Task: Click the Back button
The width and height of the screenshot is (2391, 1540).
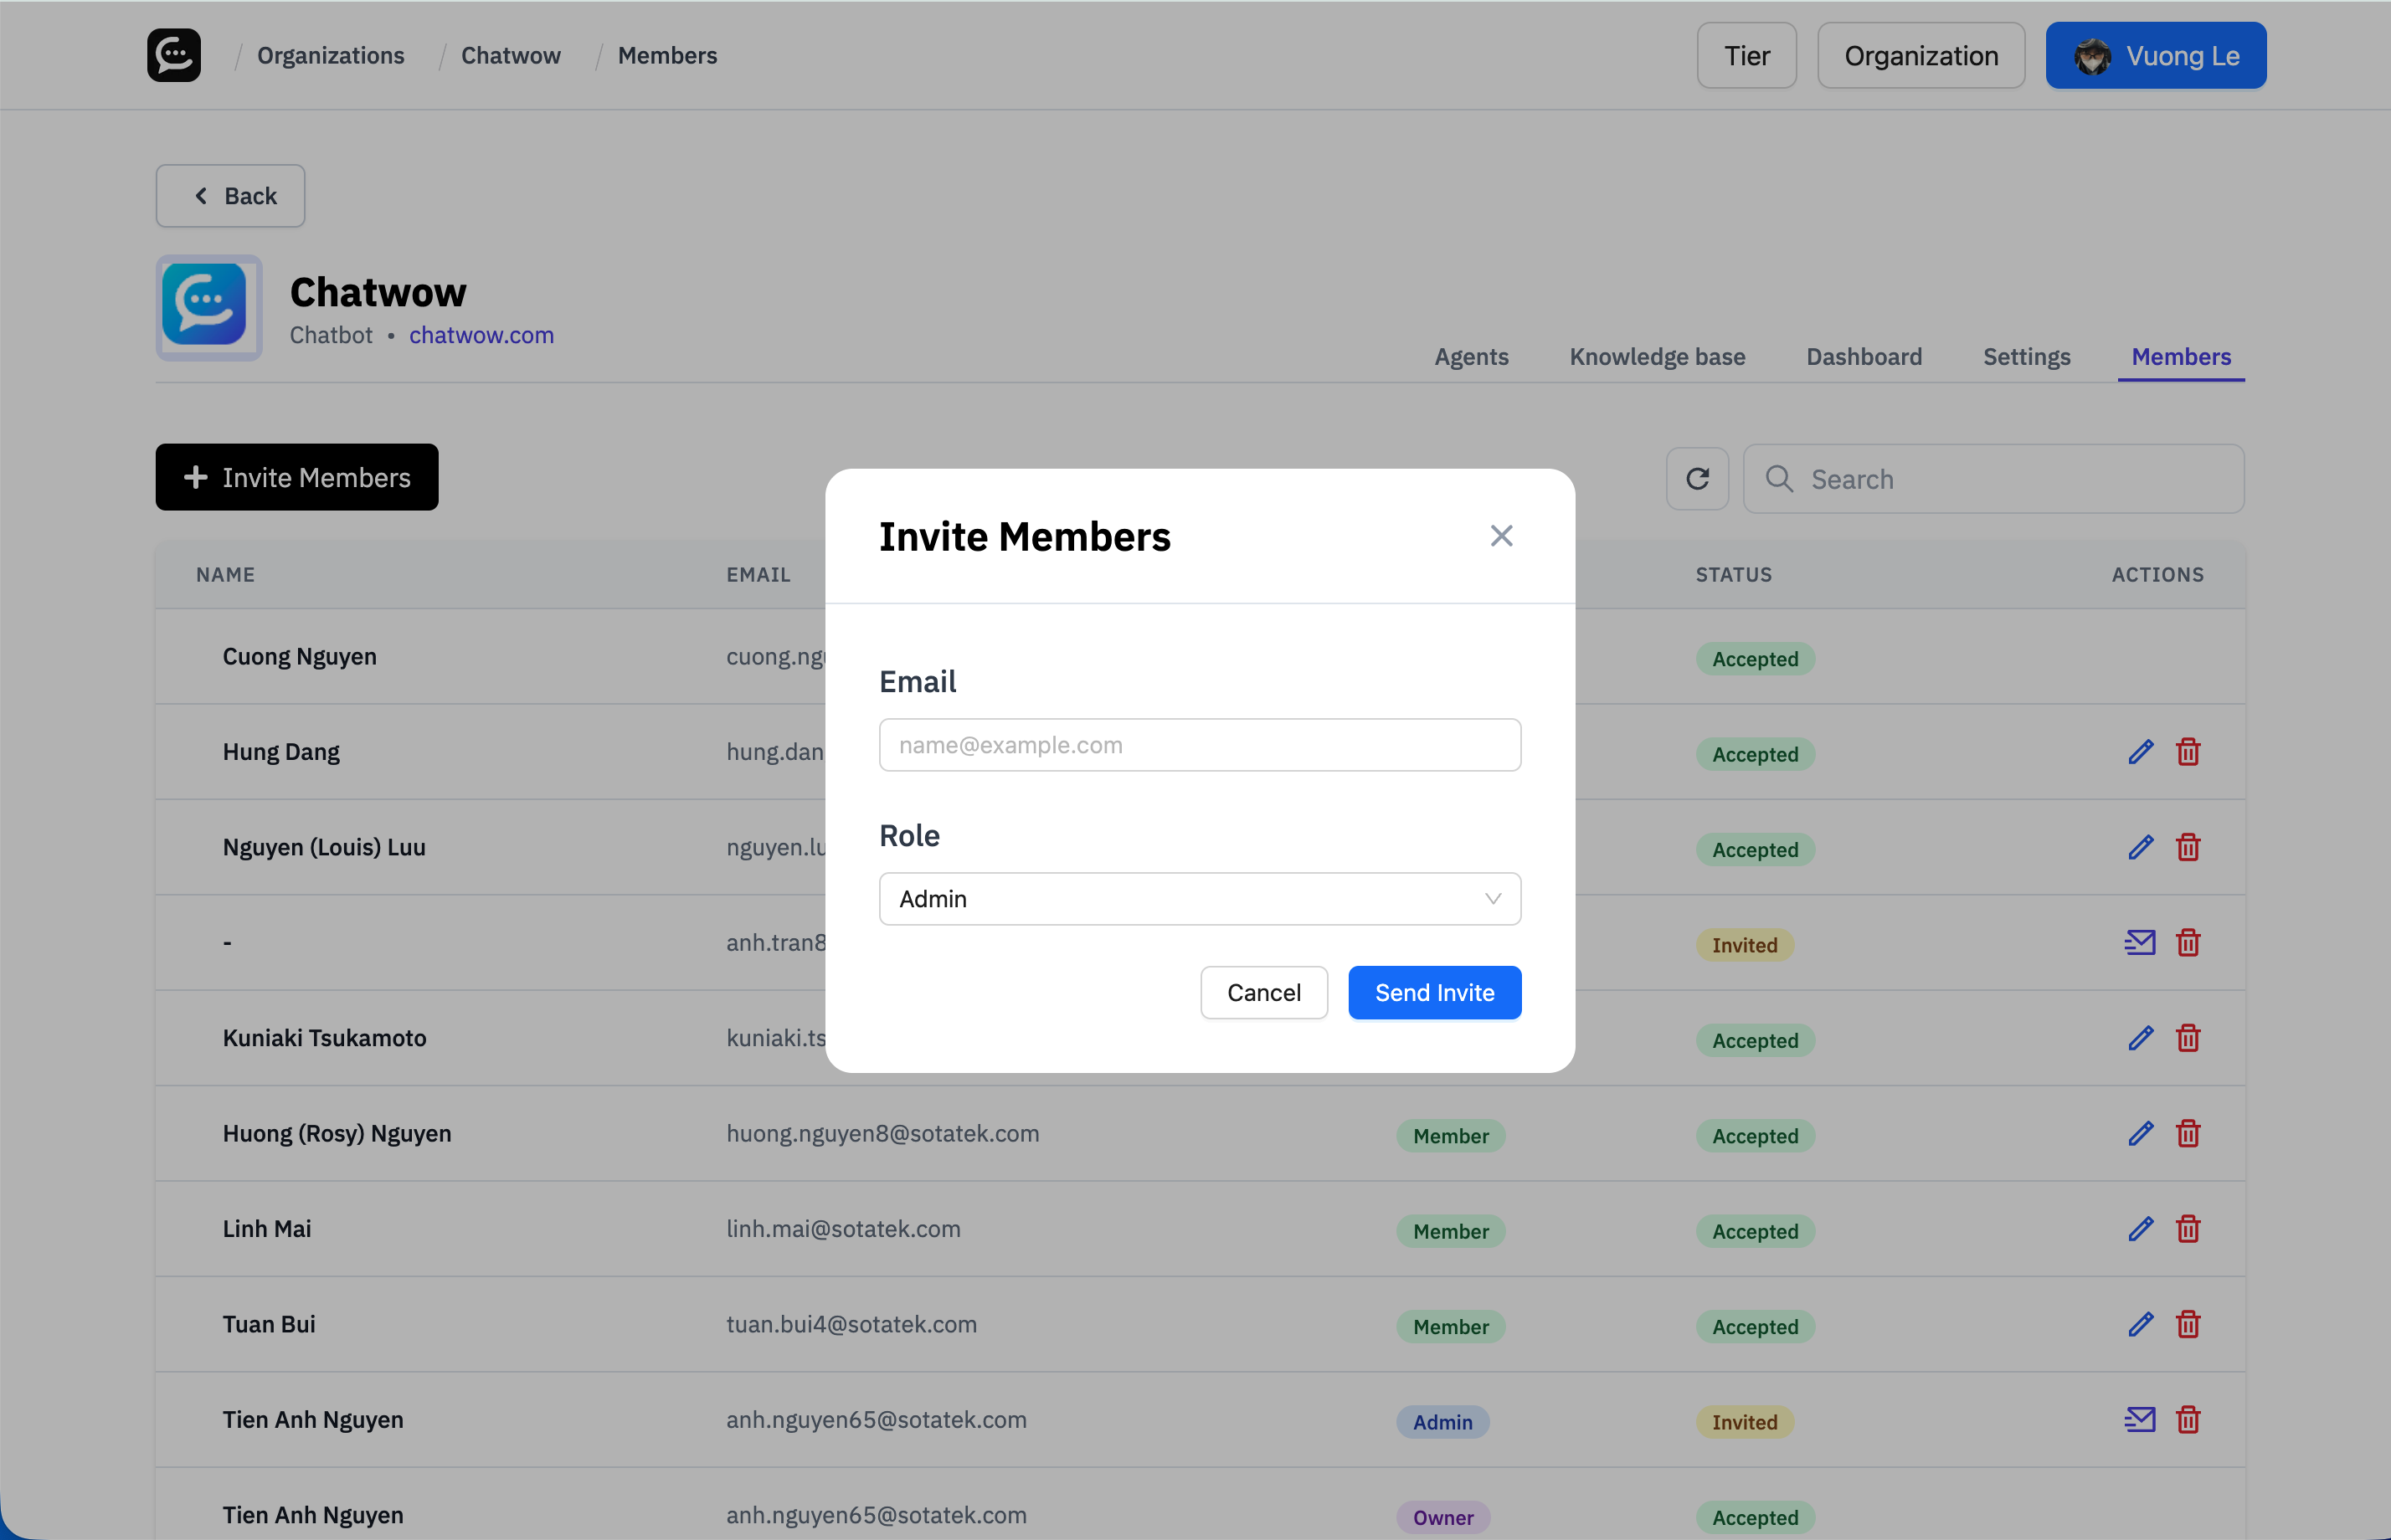Action: click(x=230, y=196)
